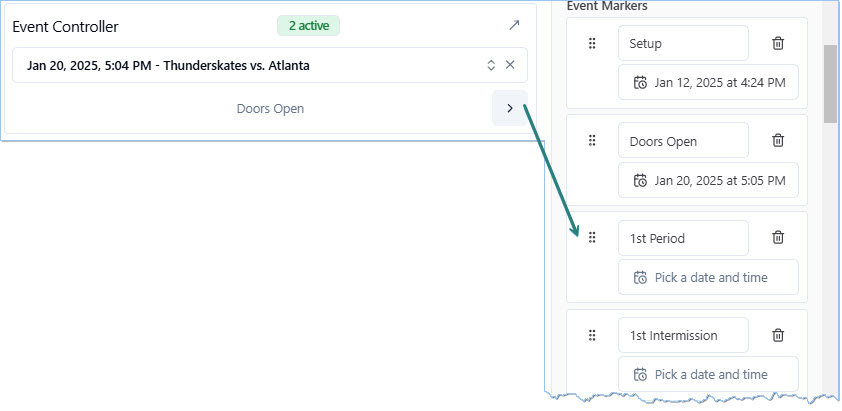Click drag handle beside 1st Intermission marker
Viewport: 842px width, 411px height.
592,336
